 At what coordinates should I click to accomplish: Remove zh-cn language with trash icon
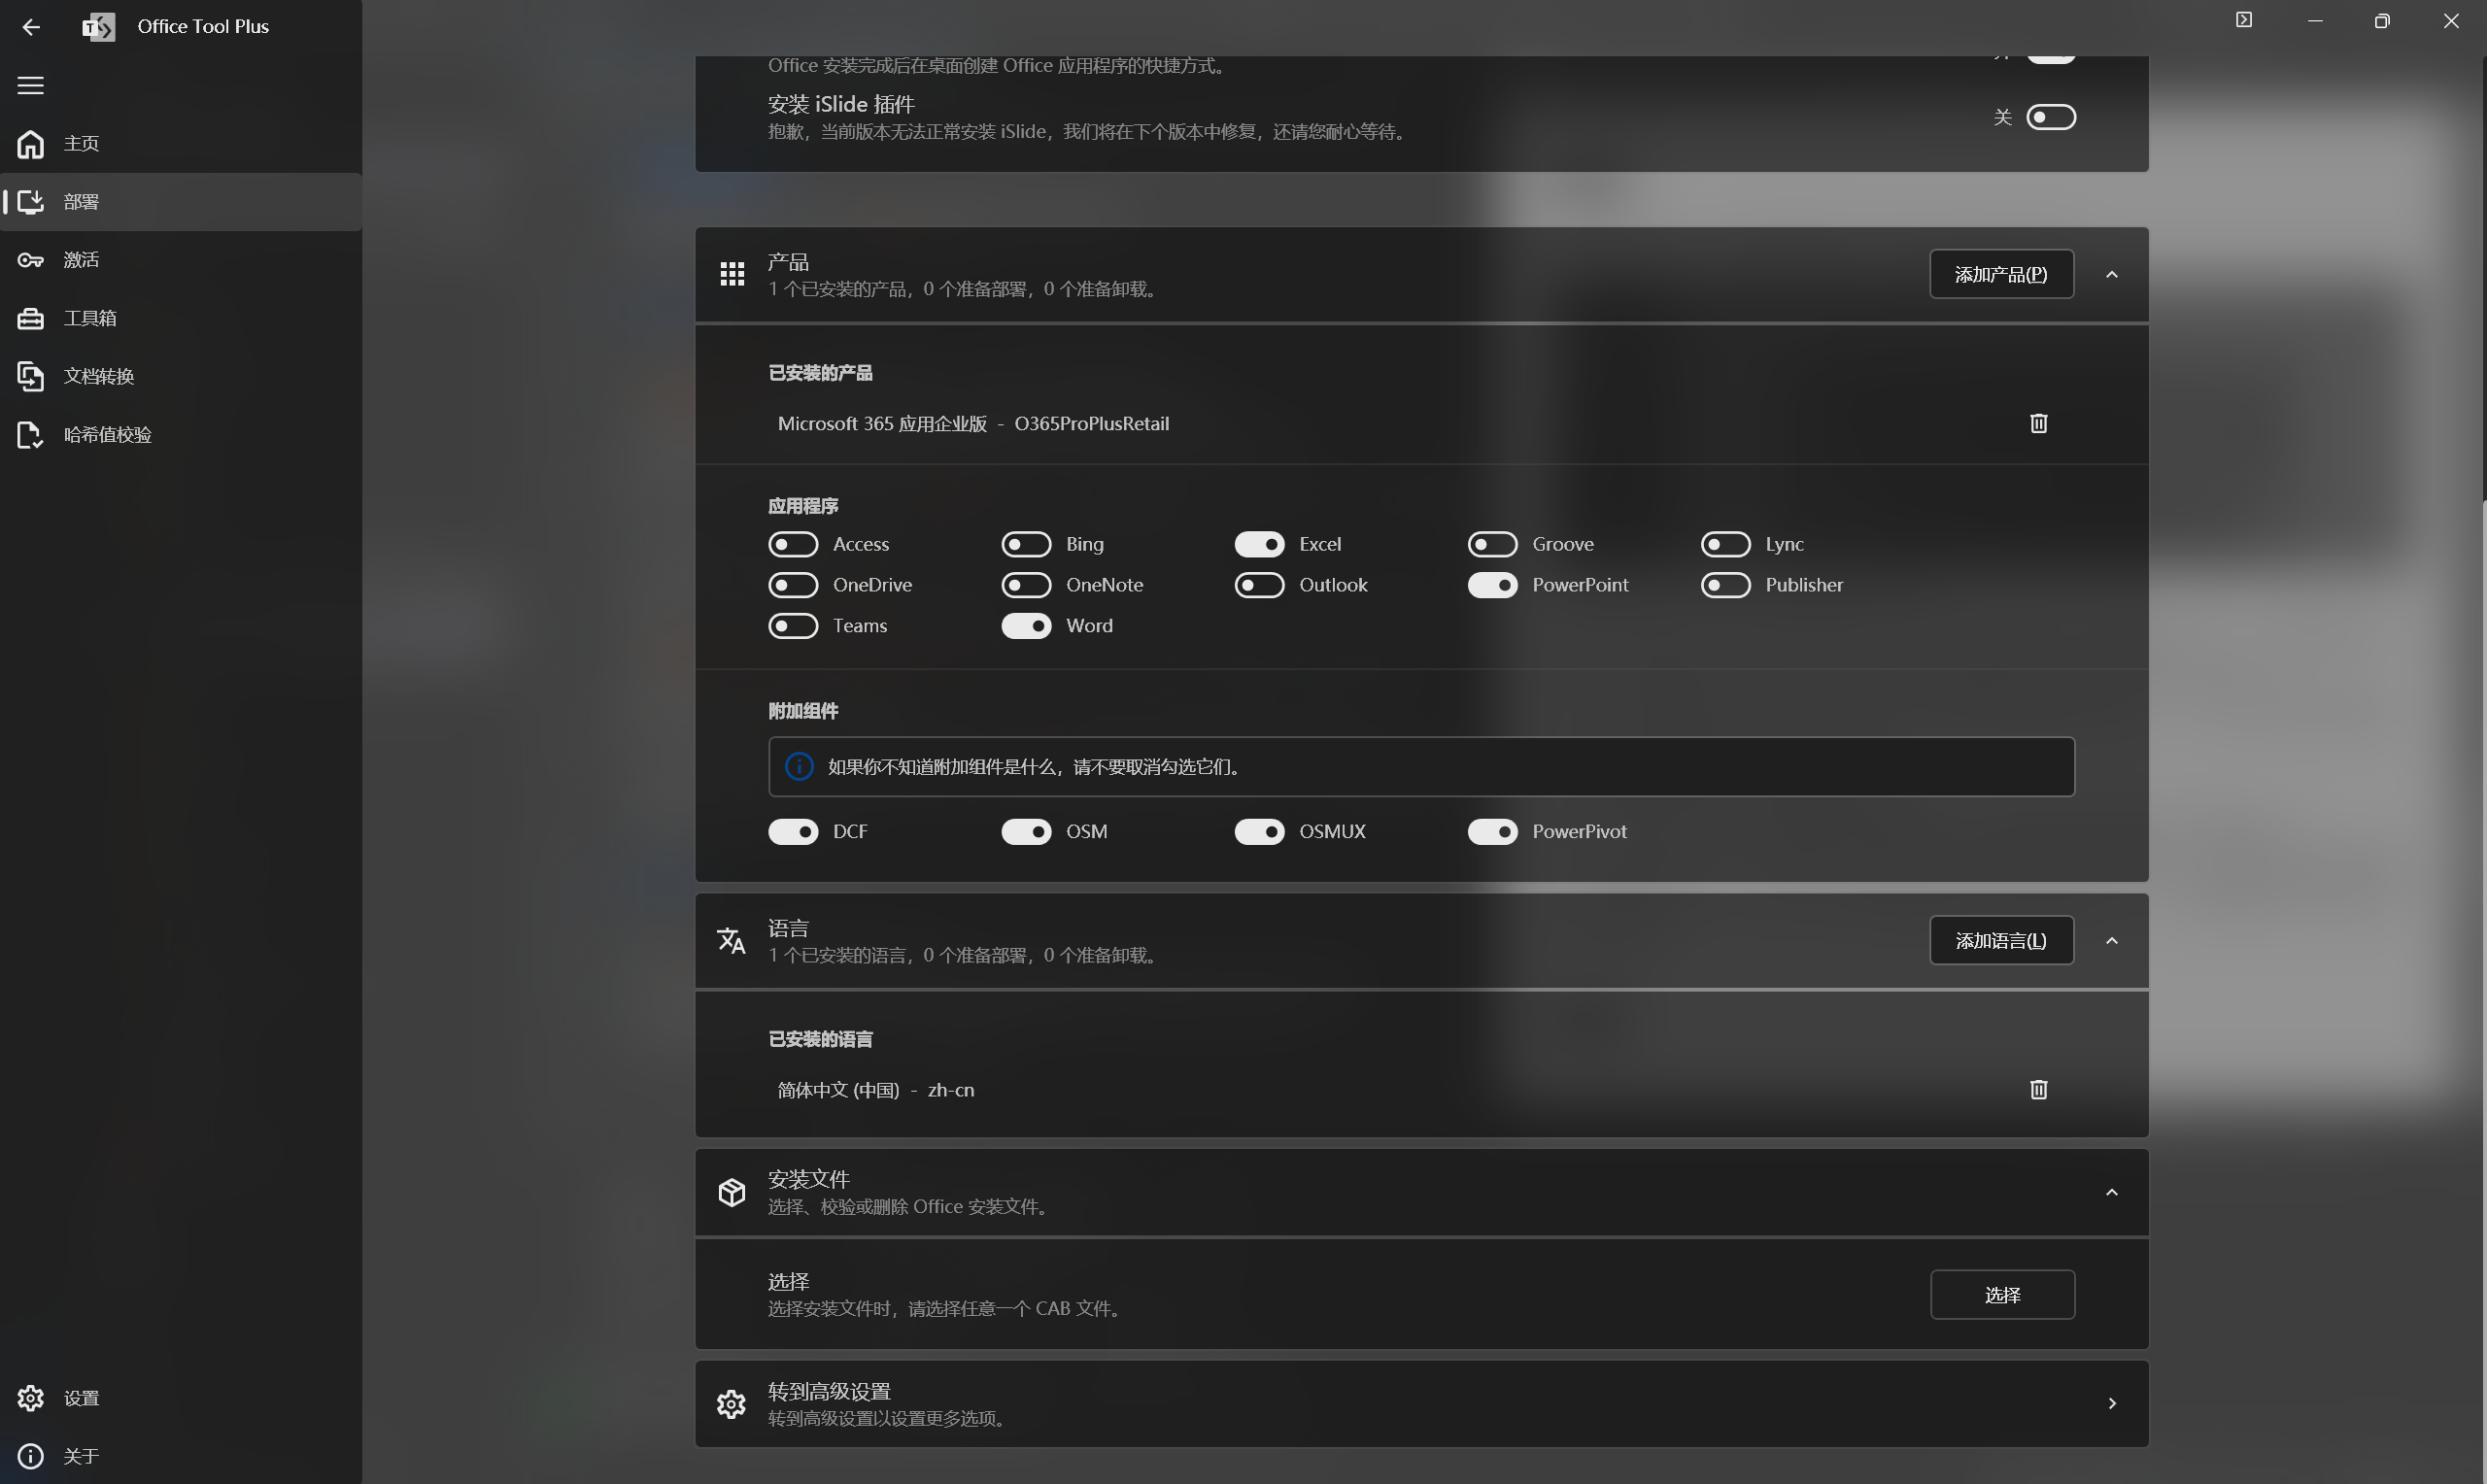(2038, 1089)
